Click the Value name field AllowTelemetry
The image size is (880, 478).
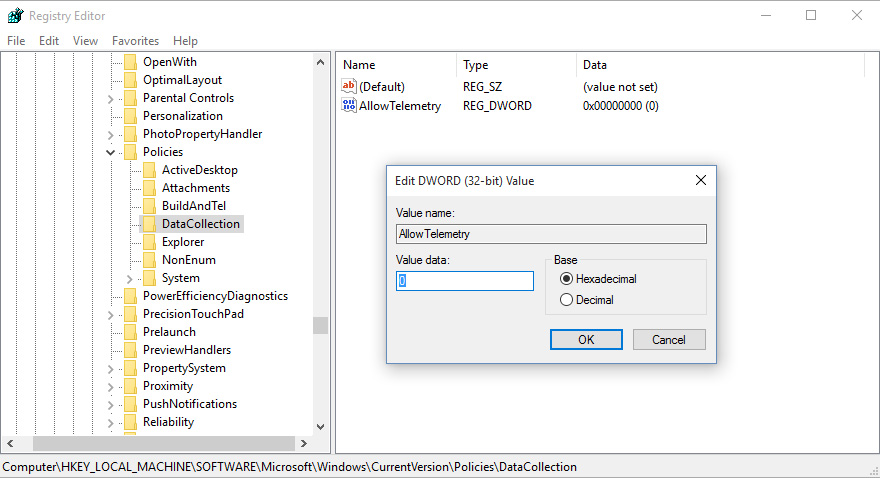[x=551, y=234]
